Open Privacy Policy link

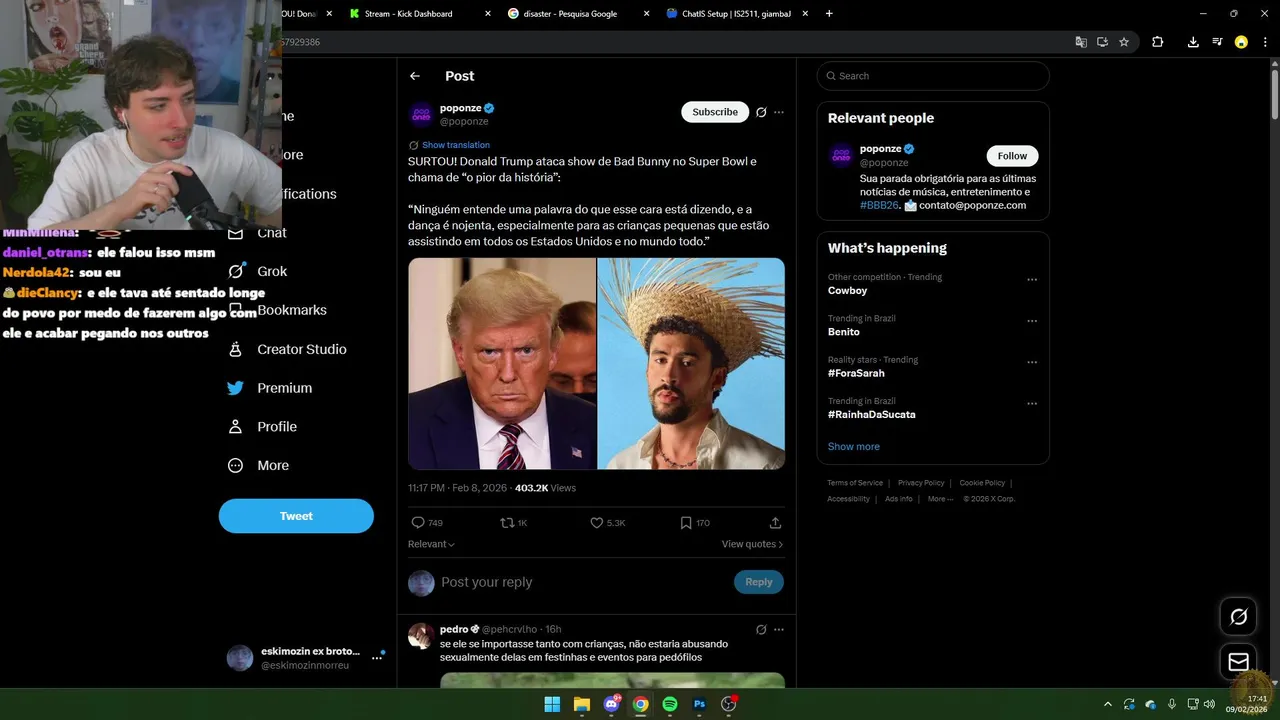921,483
